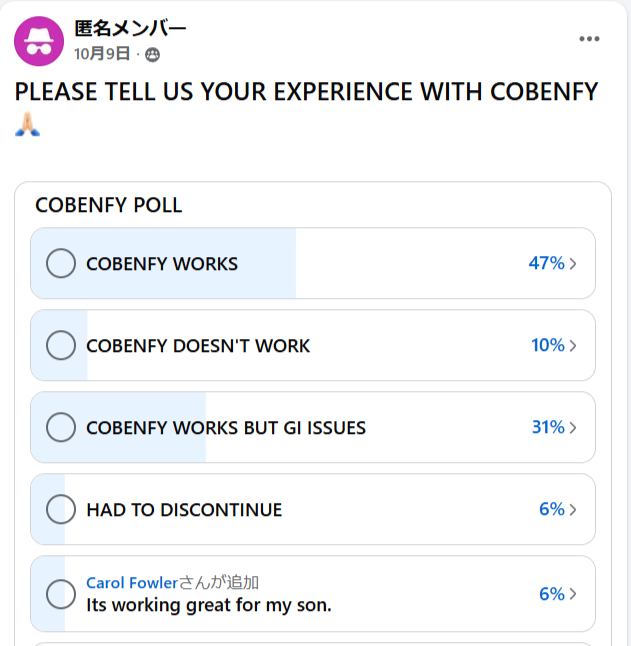Open the 10% voters list chevron

(573, 346)
